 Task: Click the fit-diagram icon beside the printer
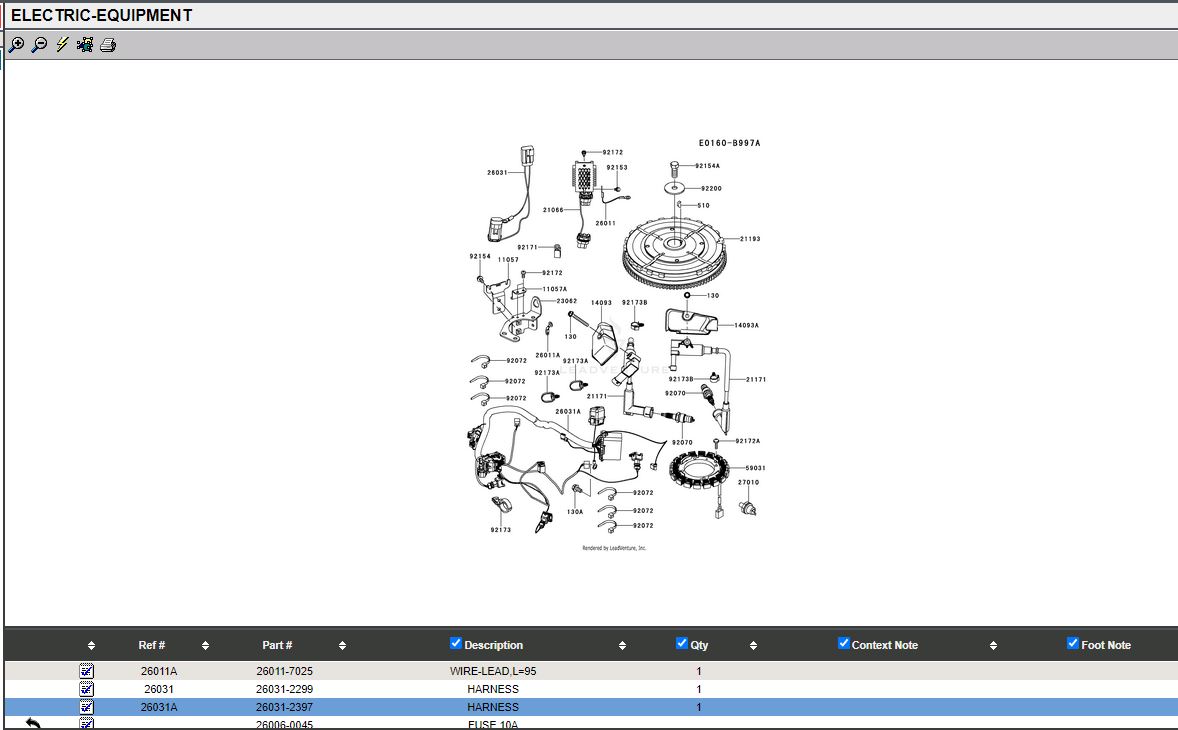[x=85, y=45]
